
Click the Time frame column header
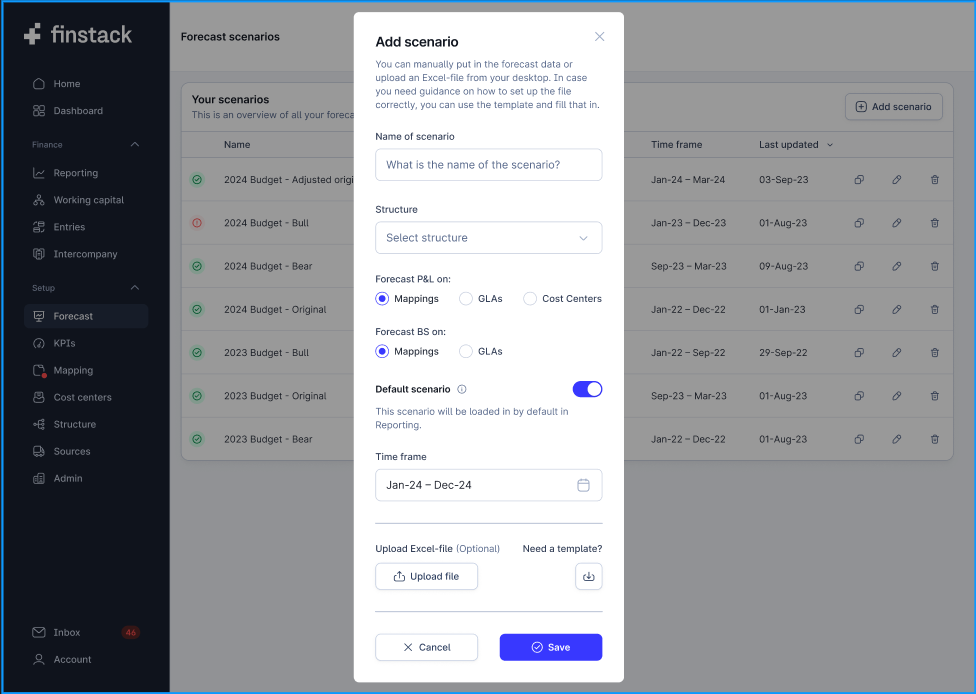pyautogui.click(x=677, y=144)
